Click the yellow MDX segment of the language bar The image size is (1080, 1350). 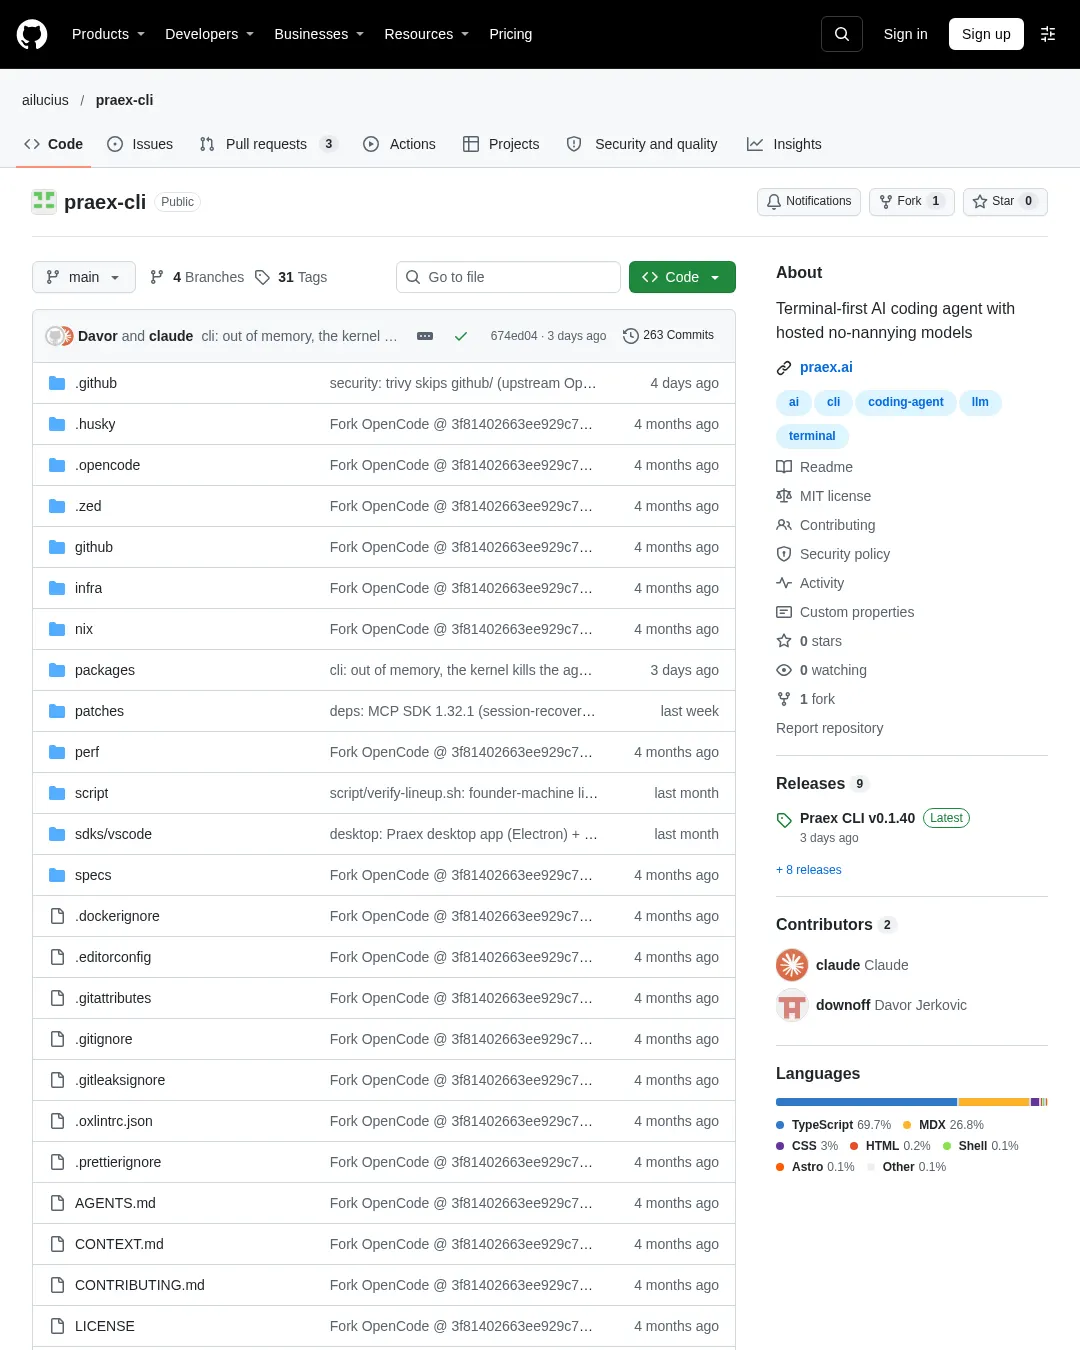click(994, 1102)
